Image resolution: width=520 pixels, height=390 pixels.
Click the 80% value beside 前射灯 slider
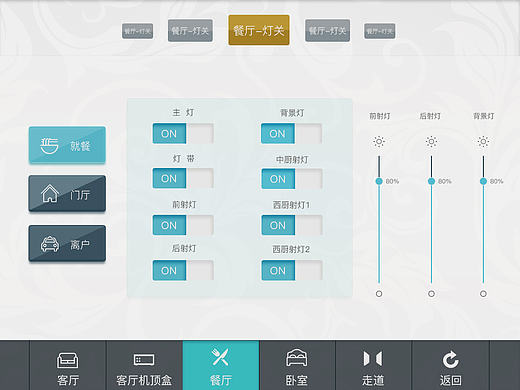pyautogui.click(x=392, y=181)
